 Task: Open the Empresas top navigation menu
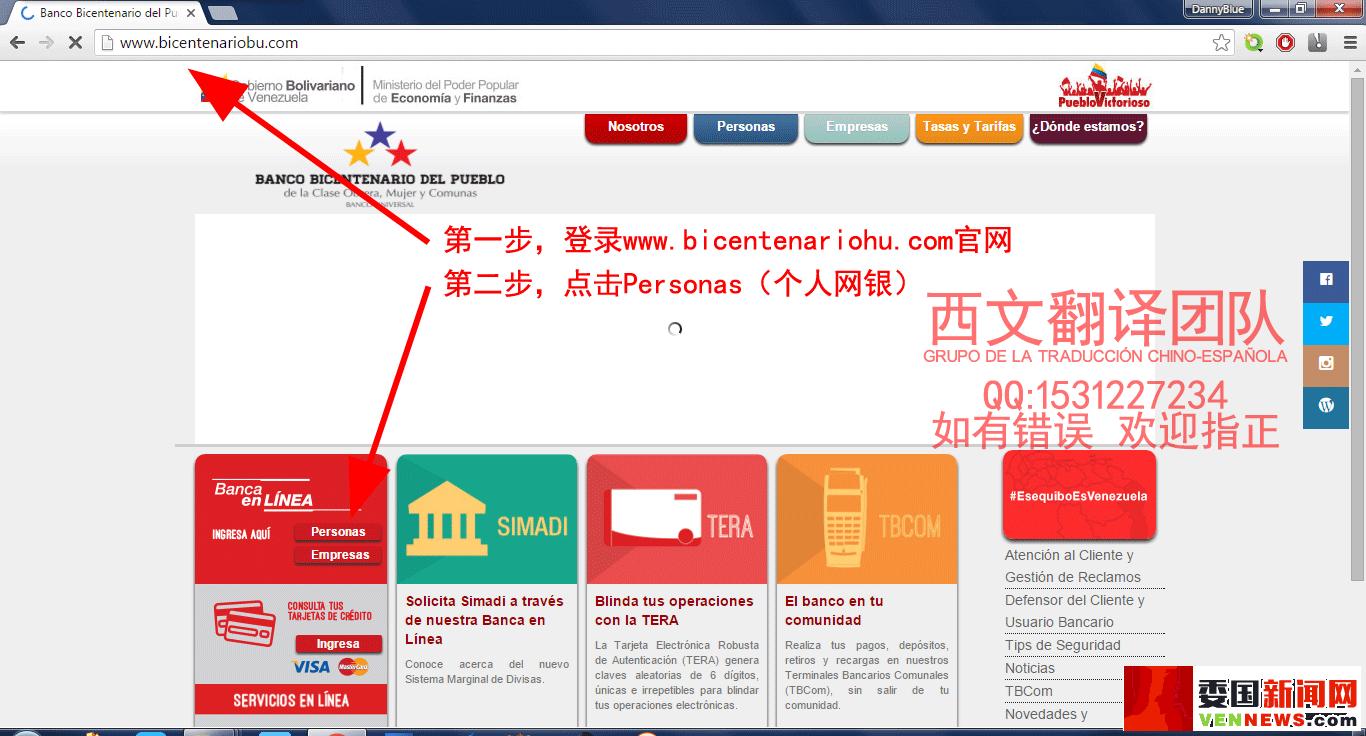[857, 127]
